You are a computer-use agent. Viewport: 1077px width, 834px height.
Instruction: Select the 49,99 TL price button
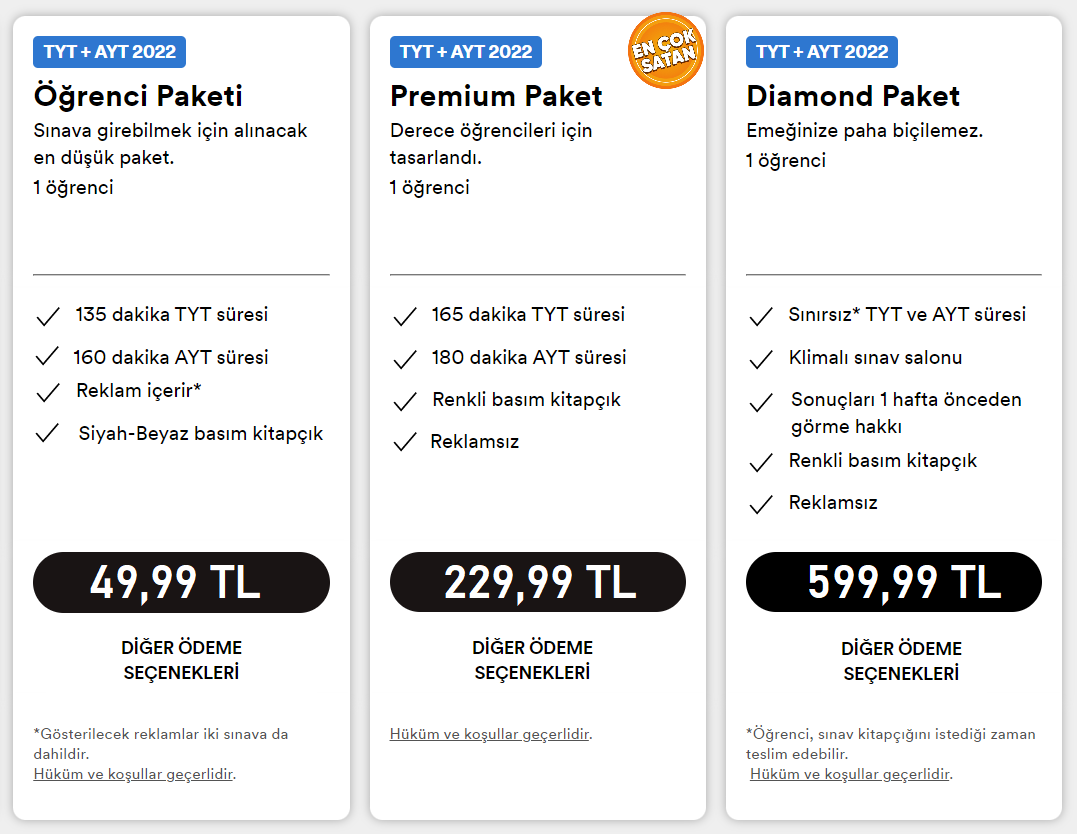pyautogui.click(x=181, y=582)
